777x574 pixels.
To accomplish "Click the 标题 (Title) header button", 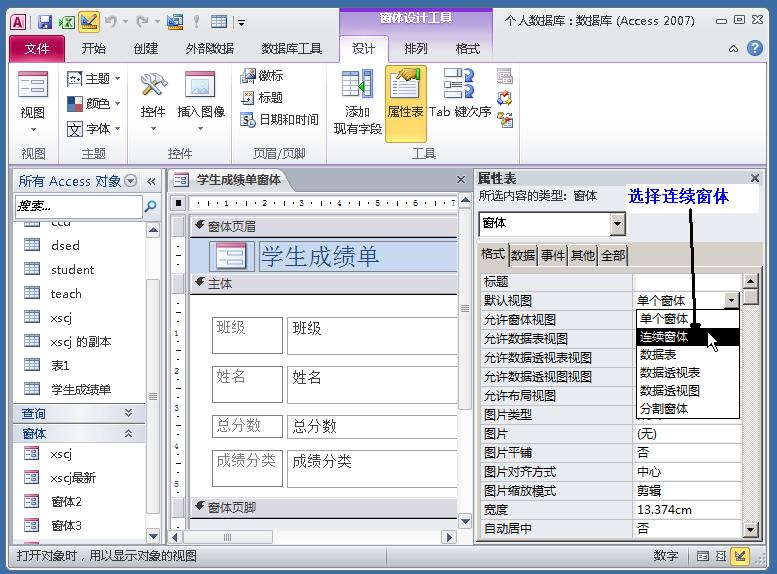I will (x=262, y=98).
